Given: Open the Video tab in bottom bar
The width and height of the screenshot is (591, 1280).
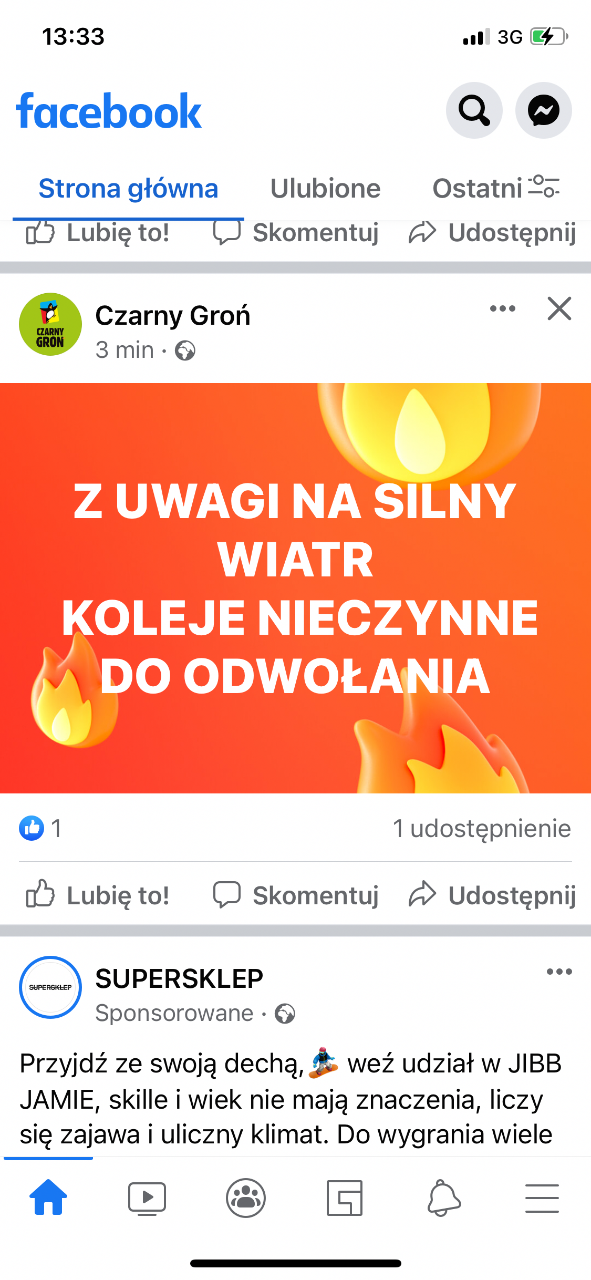Looking at the screenshot, I should [147, 1197].
